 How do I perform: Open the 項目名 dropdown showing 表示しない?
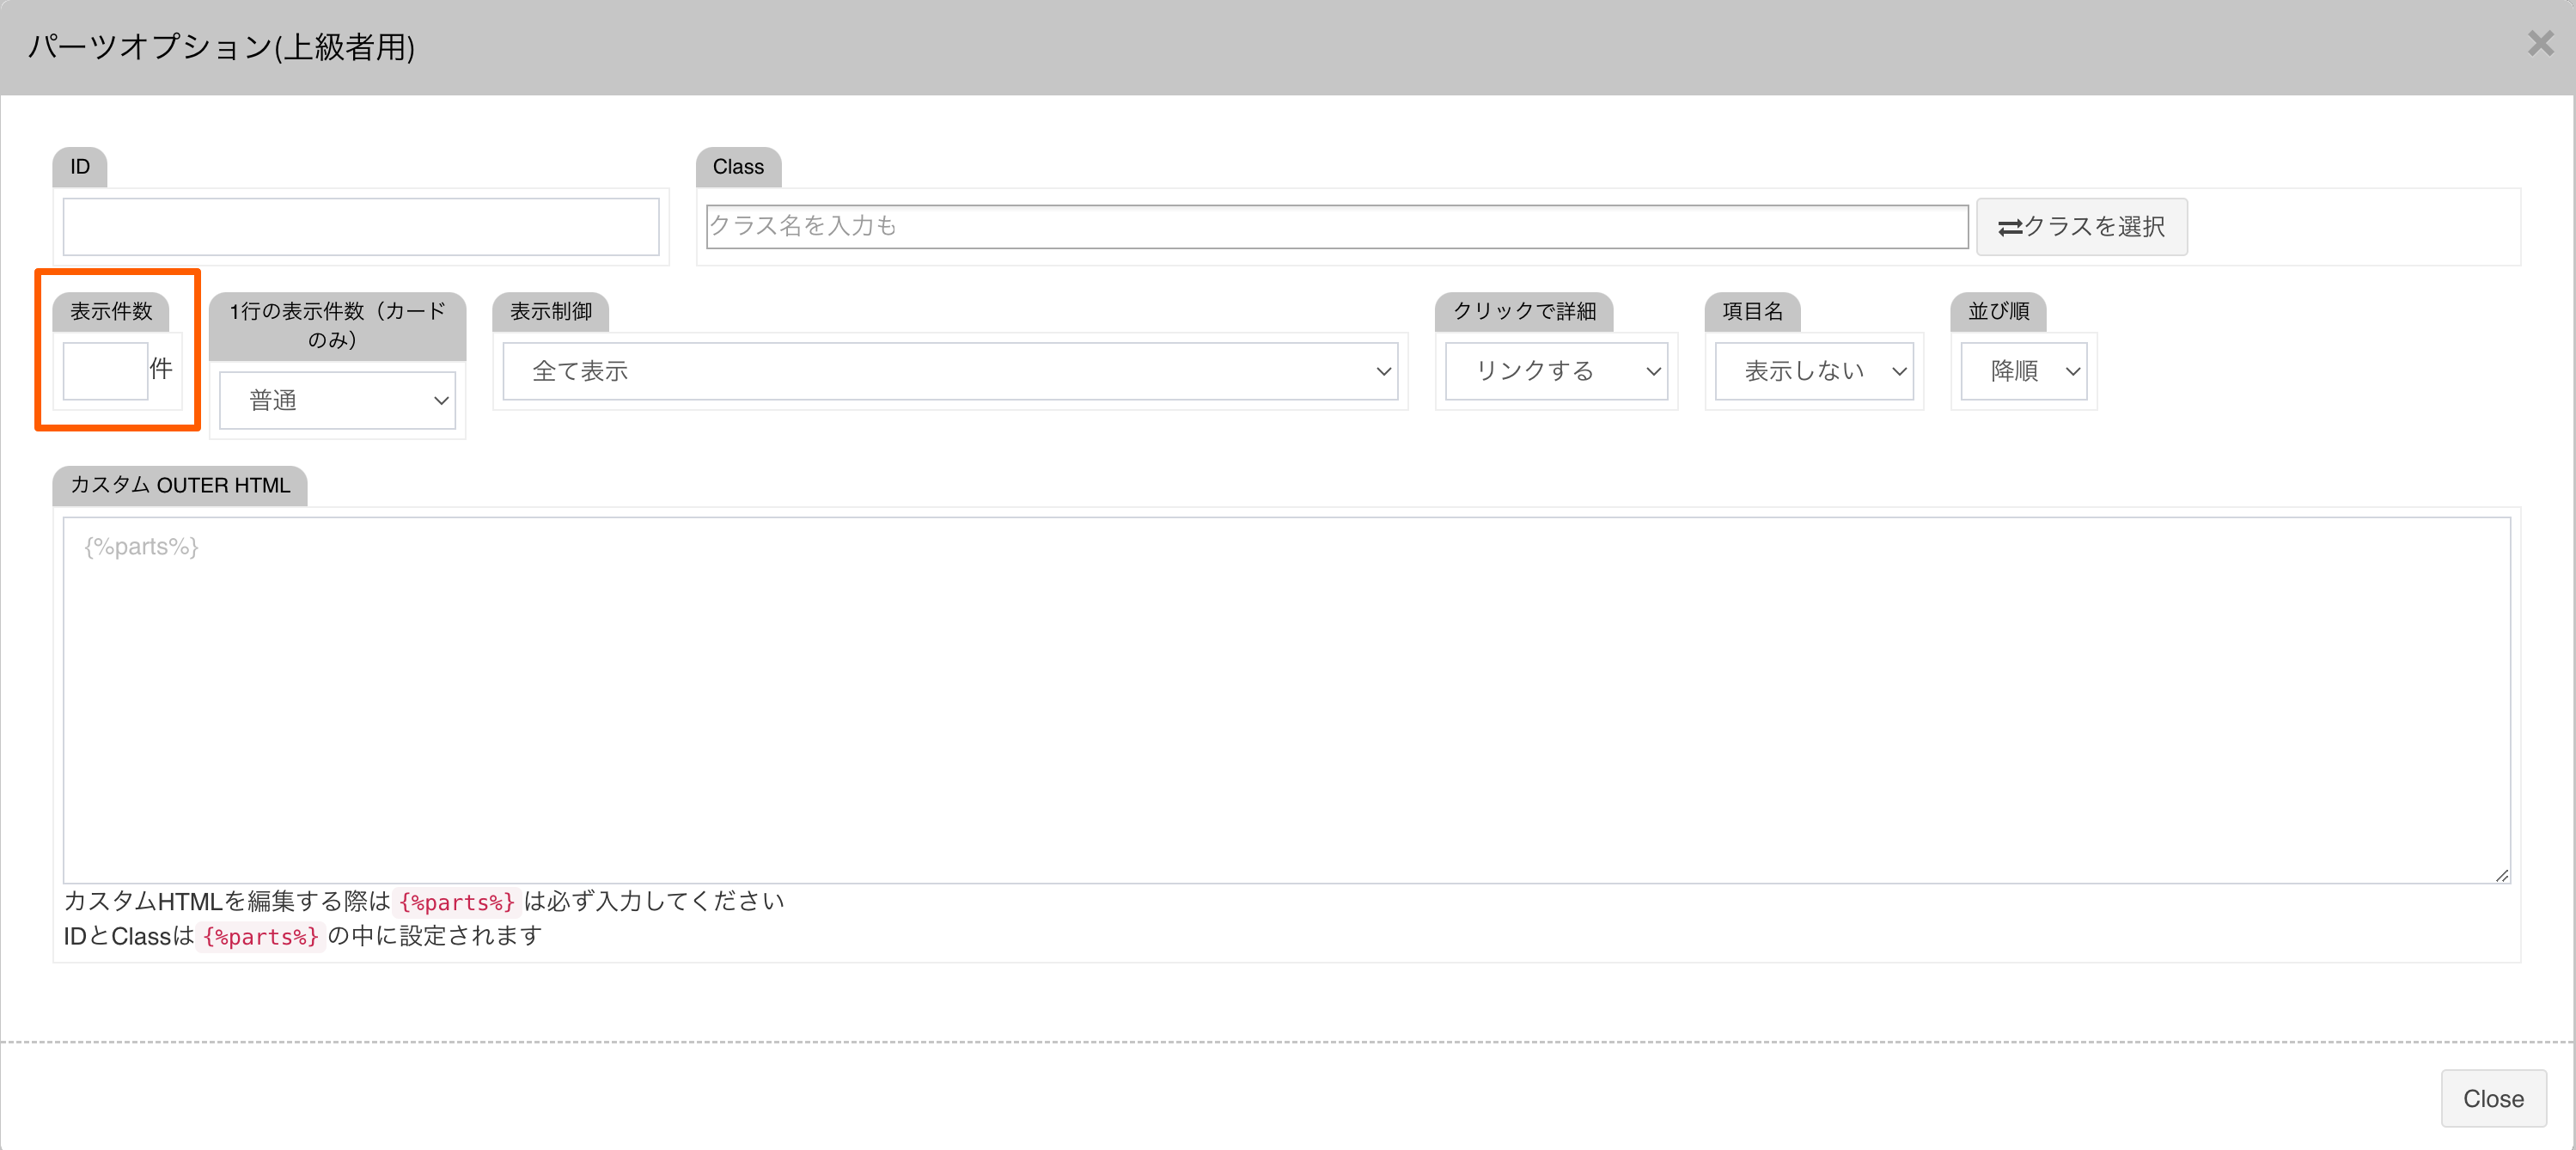pos(1815,371)
